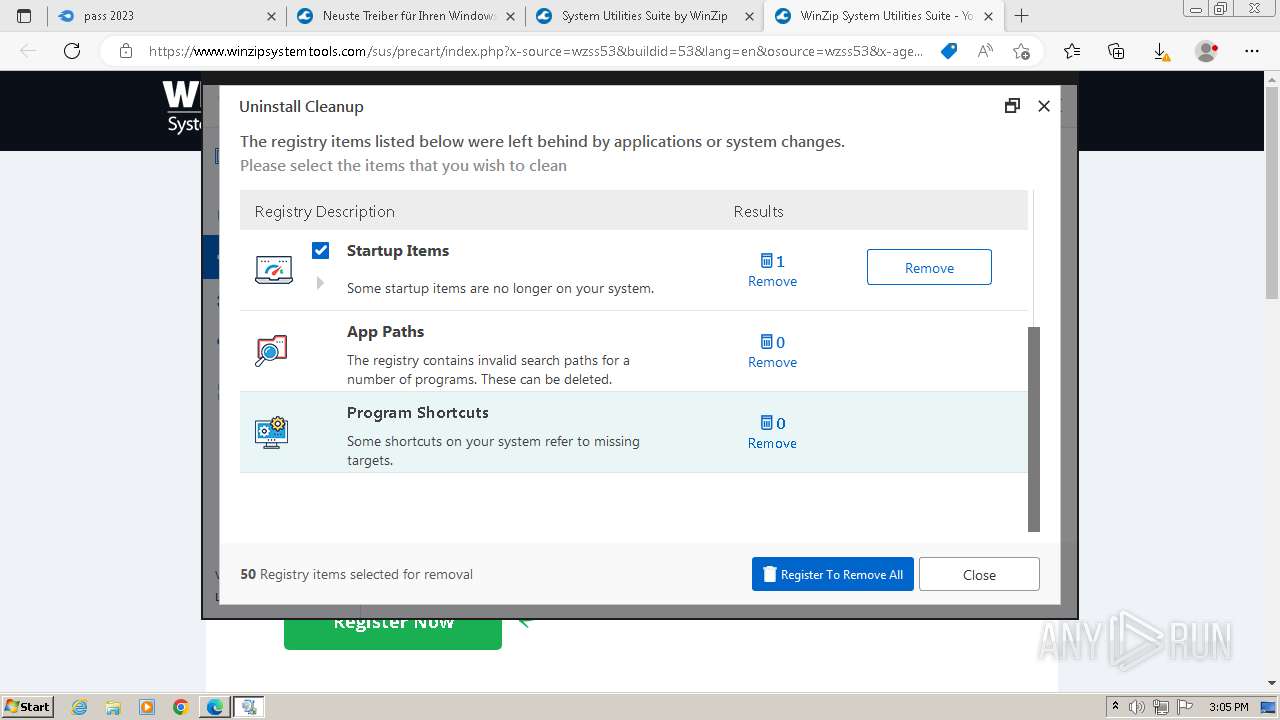Expand the Startup Items details arrow
Image resolution: width=1280 pixels, height=720 pixels.
(320, 283)
